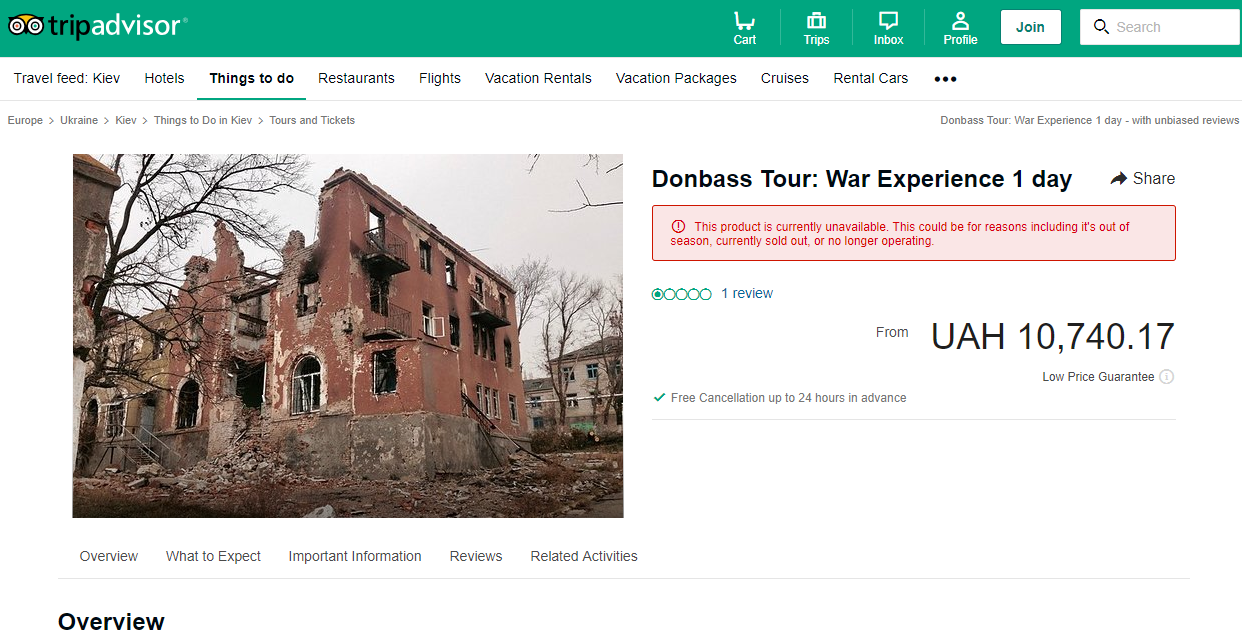
Task: Click the Share arrow icon
Action: [x=1119, y=179]
